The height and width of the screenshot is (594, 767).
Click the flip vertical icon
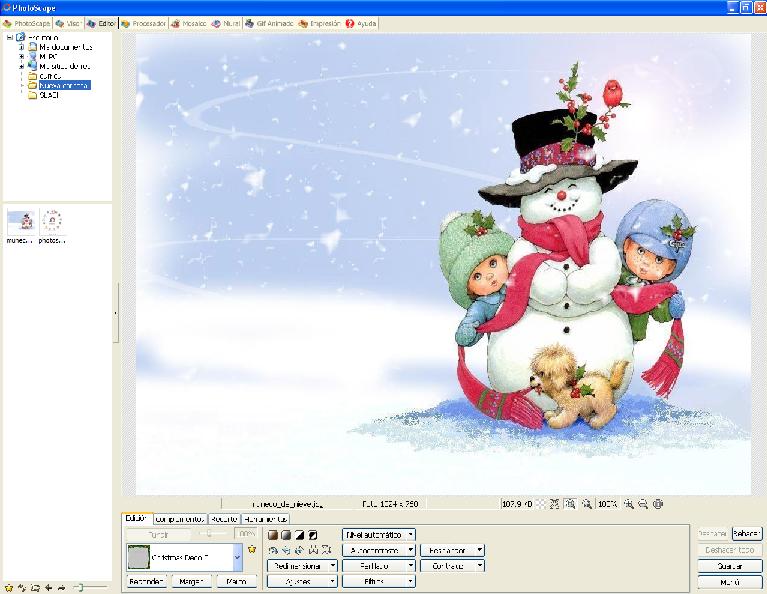pos(325,550)
